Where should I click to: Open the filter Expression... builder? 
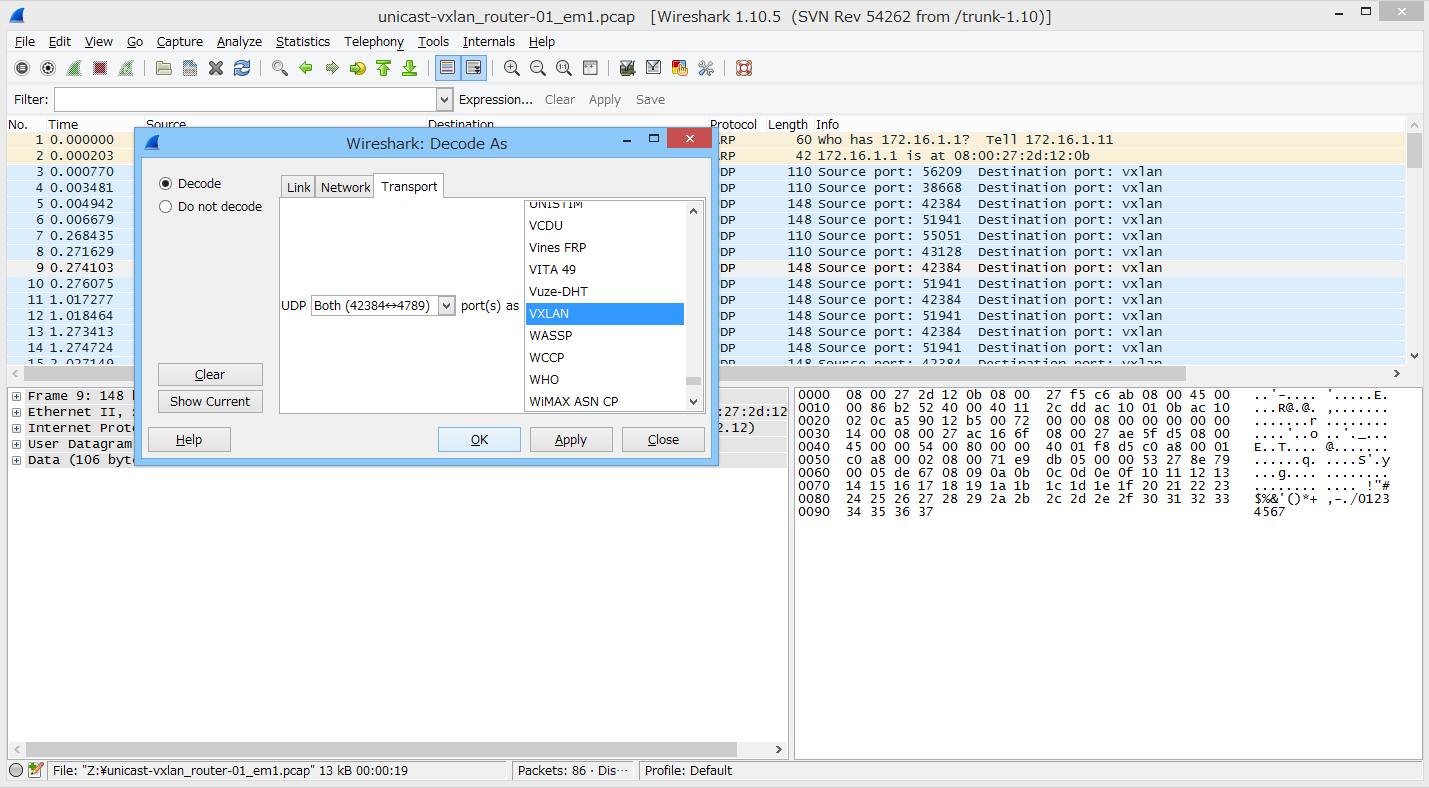(x=496, y=99)
